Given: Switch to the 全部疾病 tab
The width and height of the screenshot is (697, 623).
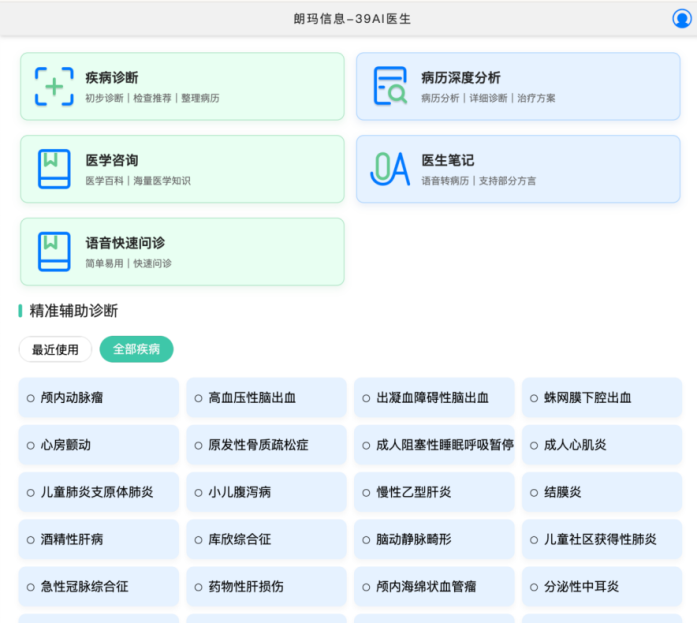Looking at the screenshot, I should click(136, 349).
